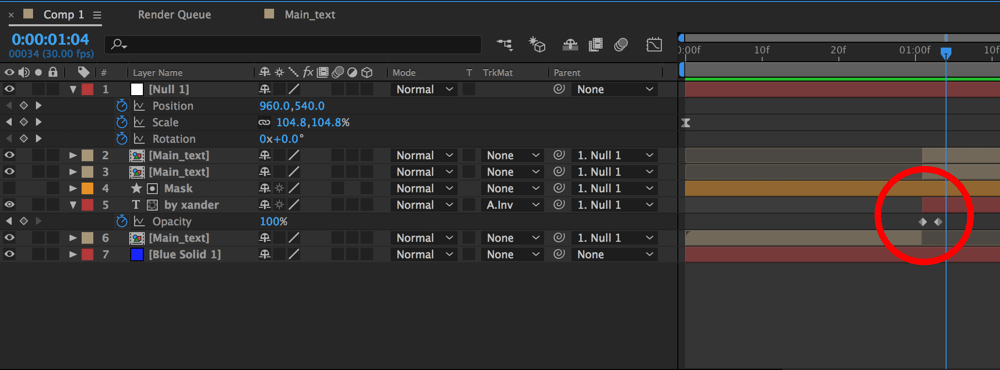Click by xander parent pick whip
The height and width of the screenshot is (370, 1000).
559,205
